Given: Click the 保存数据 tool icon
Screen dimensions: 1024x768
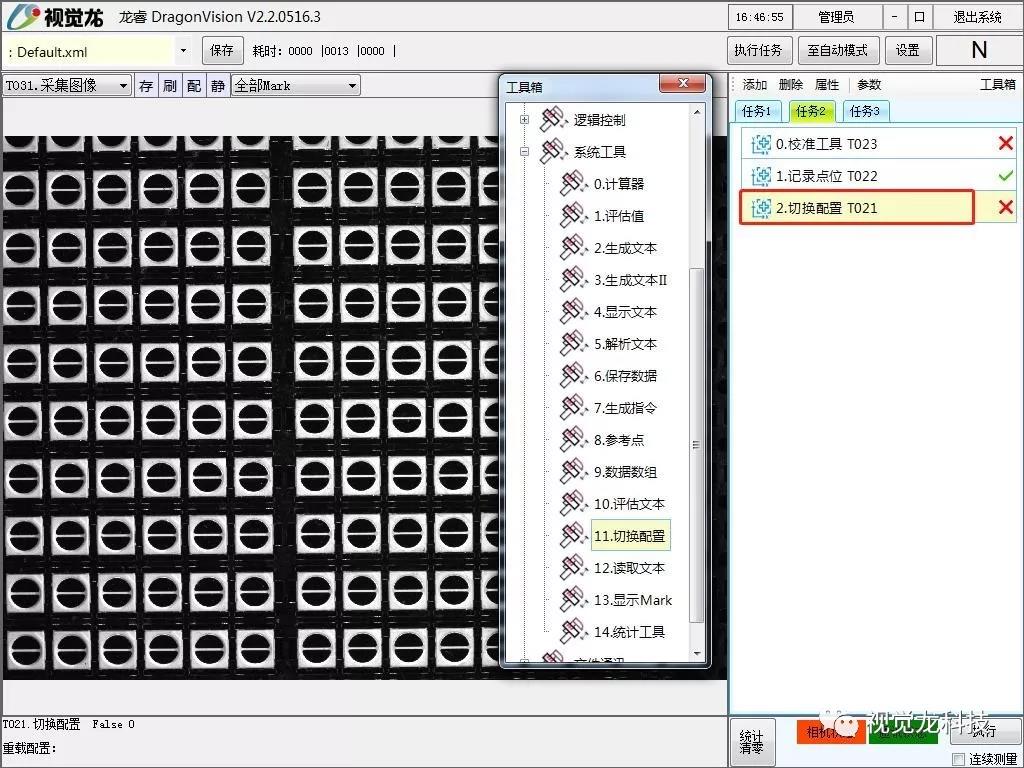Looking at the screenshot, I should point(572,376).
